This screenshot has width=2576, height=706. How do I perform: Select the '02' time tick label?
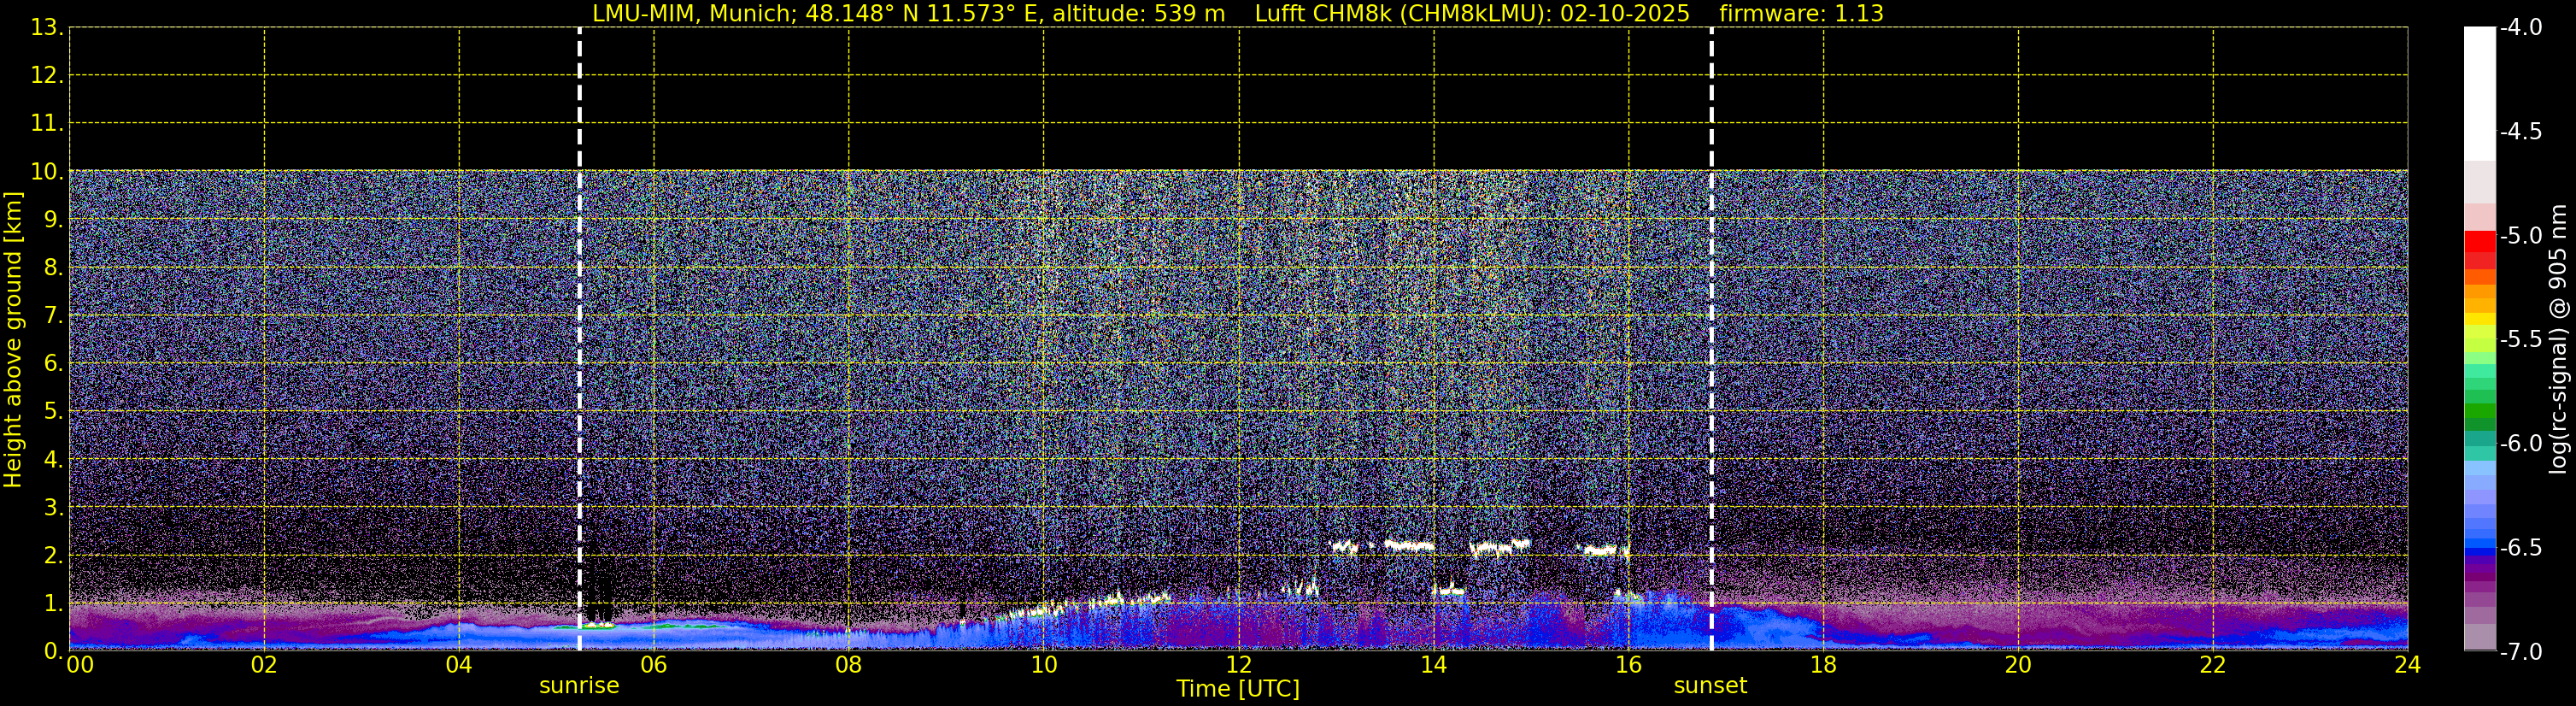click(264, 665)
